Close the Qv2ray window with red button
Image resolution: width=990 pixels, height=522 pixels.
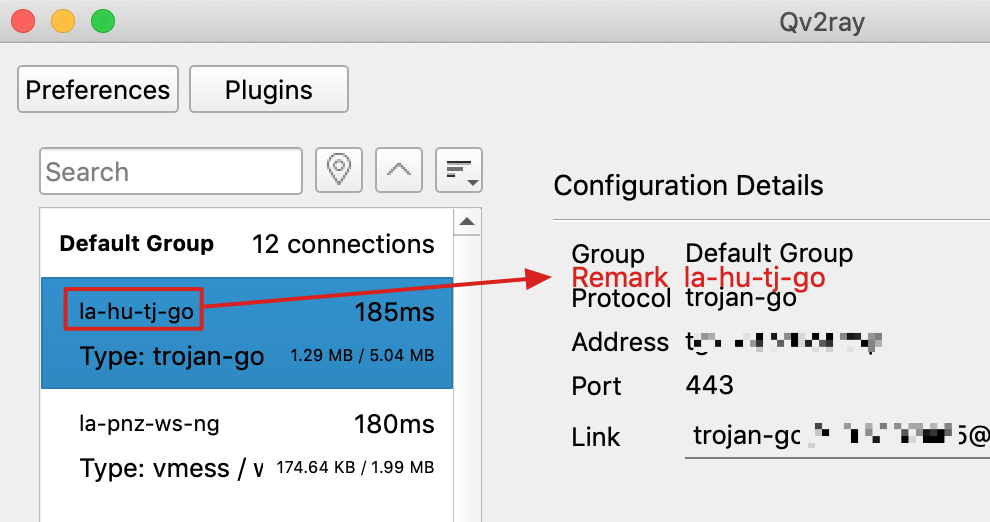23,21
